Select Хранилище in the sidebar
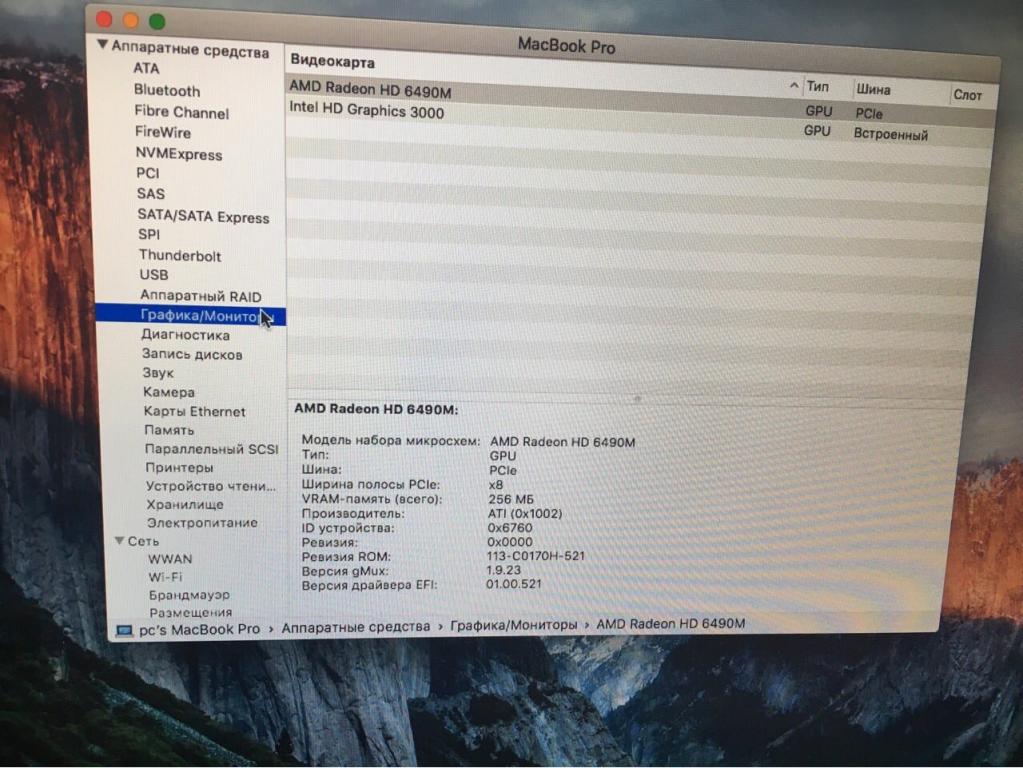Viewport: 1023px width, 768px height. pos(185,504)
